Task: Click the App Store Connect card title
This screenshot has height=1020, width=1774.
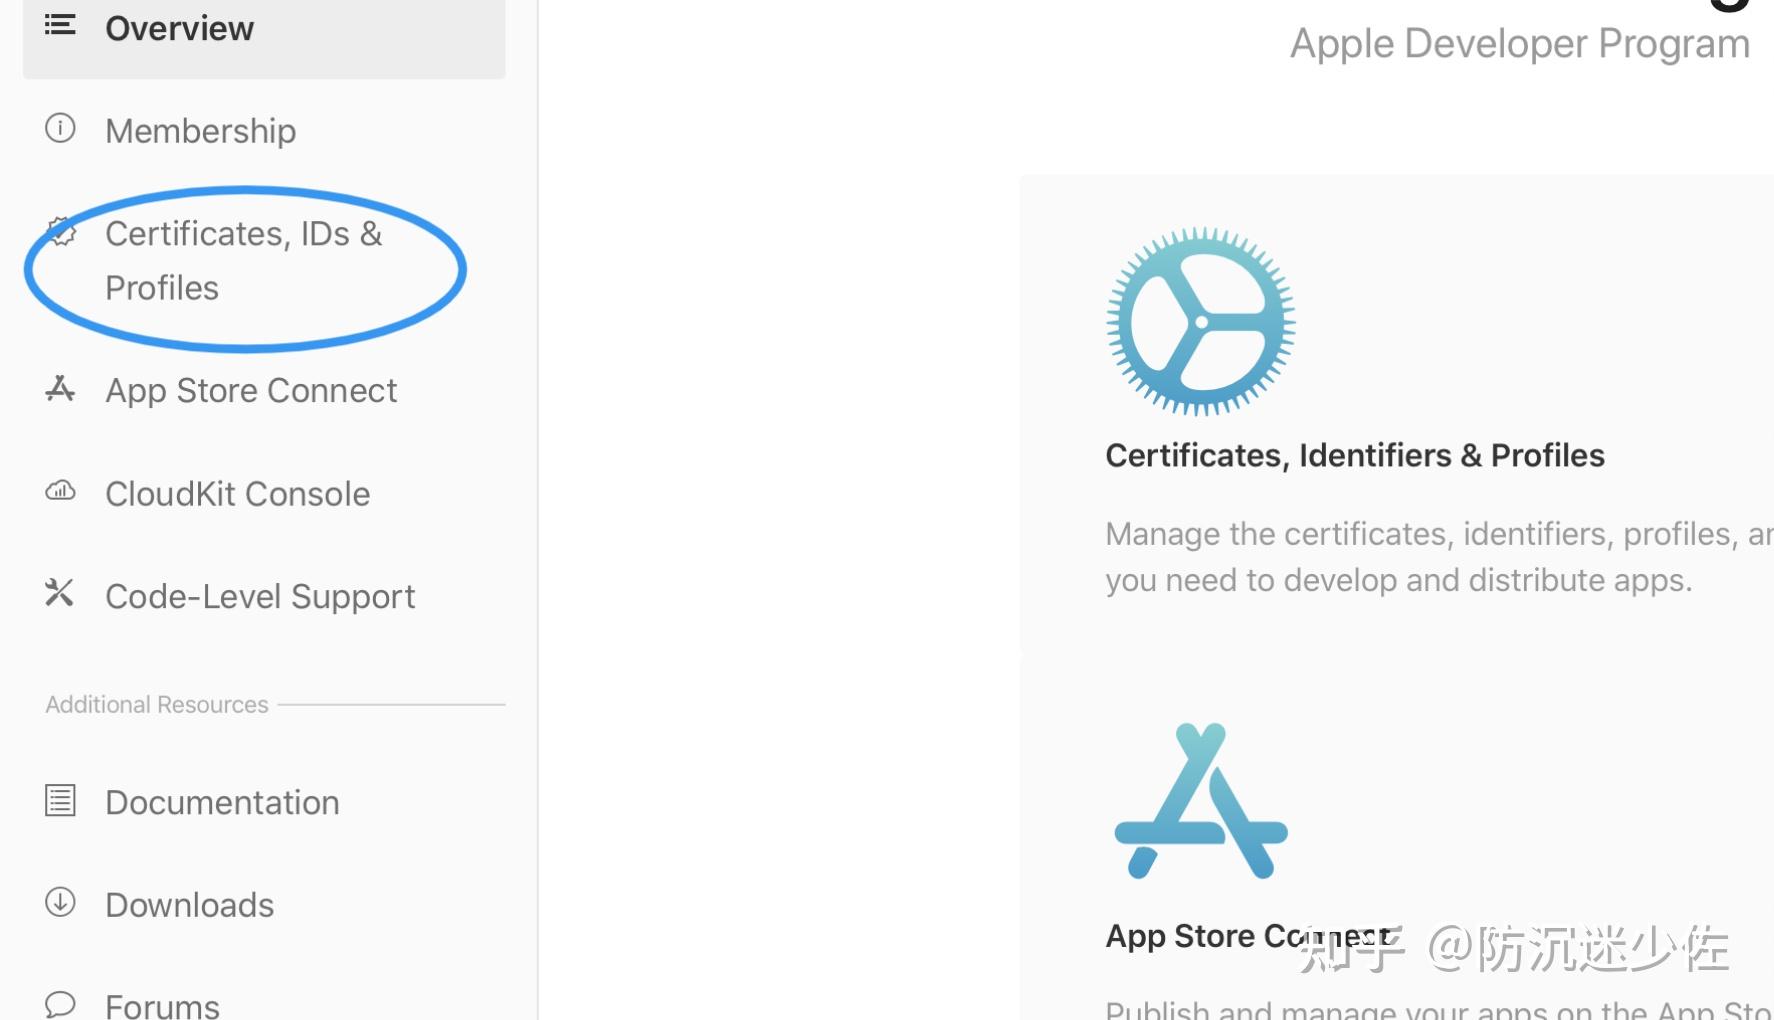Action: coord(1200,937)
